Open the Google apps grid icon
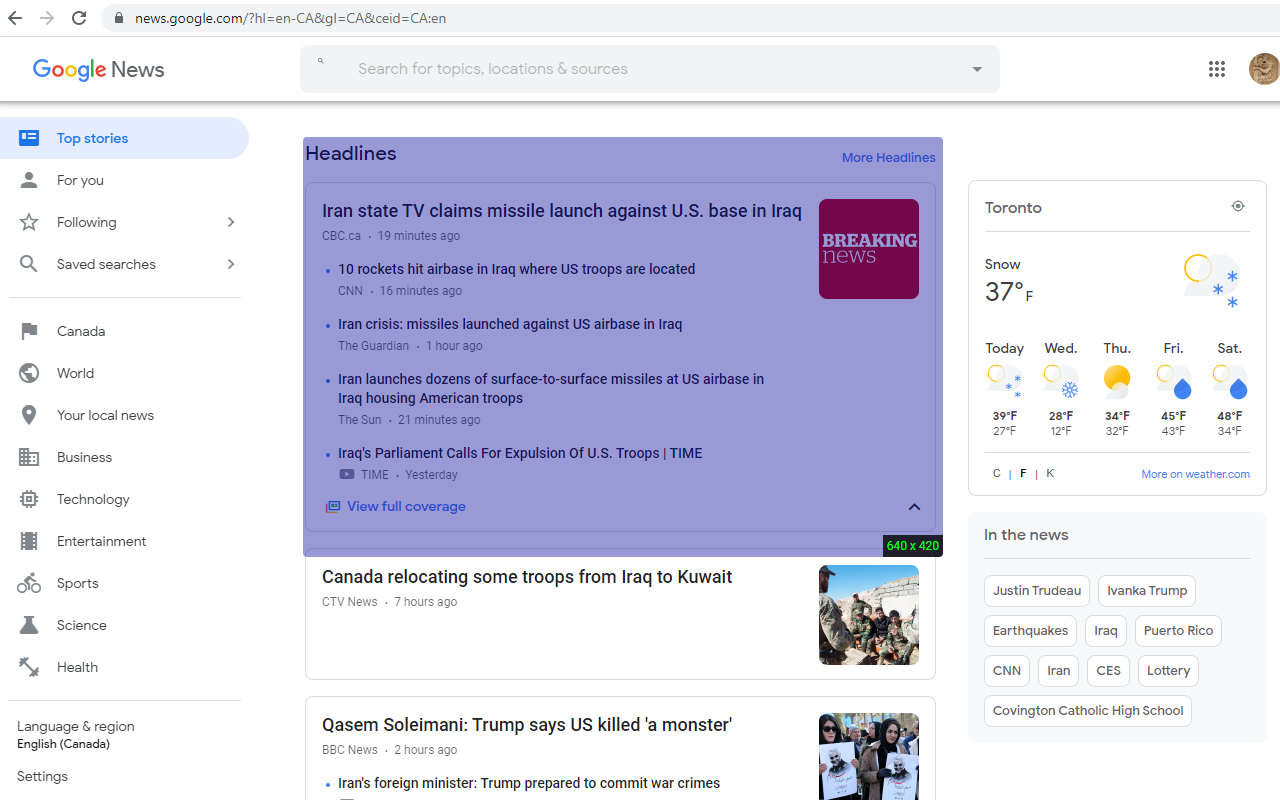This screenshot has height=800, width=1280. point(1216,69)
